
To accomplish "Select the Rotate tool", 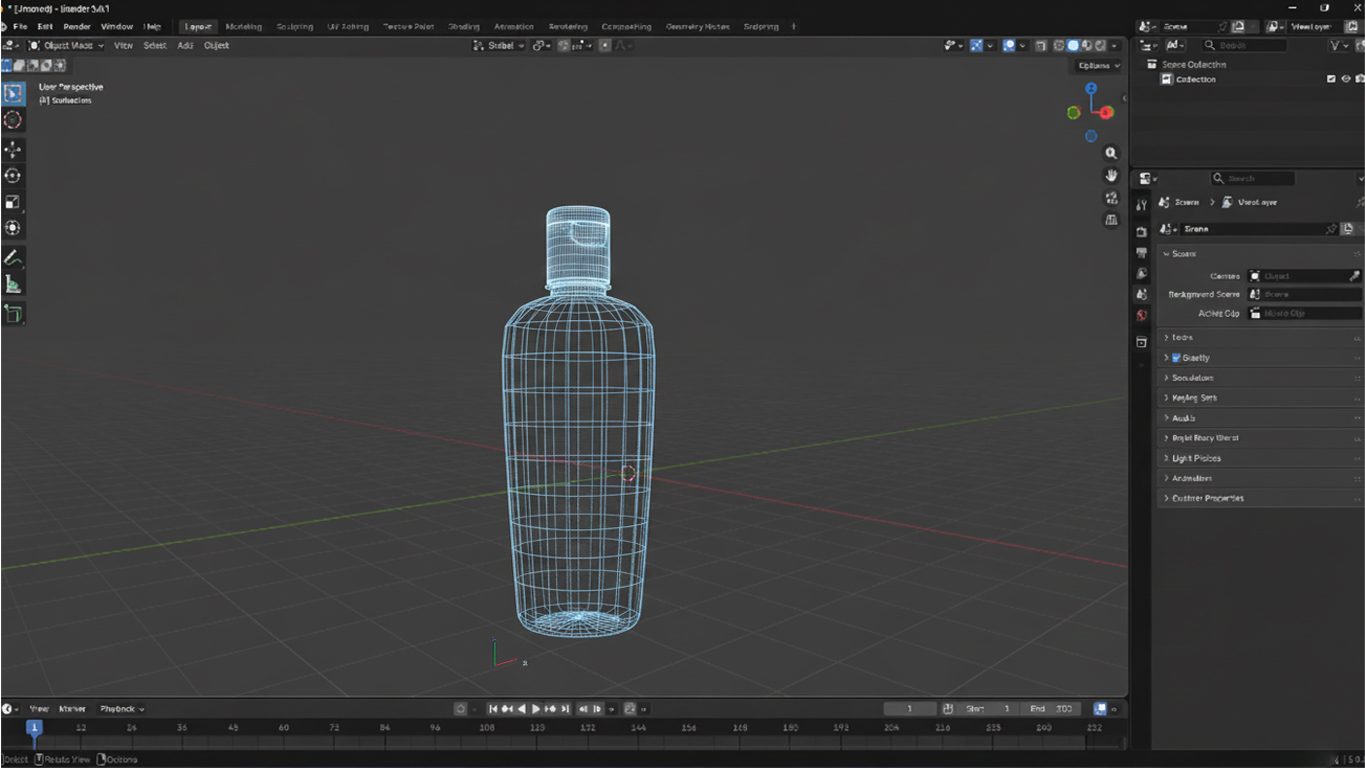I will (x=13, y=175).
